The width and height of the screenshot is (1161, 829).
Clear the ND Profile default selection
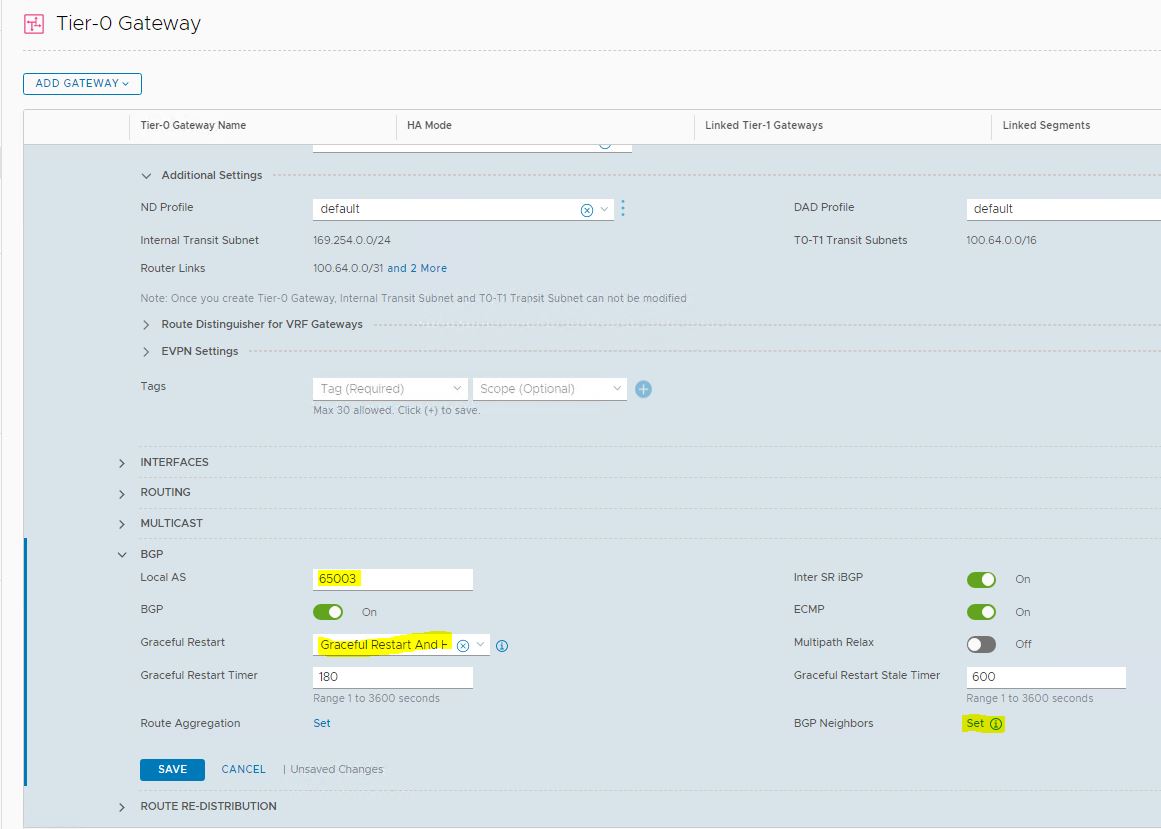pyautogui.click(x=587, y=210)
